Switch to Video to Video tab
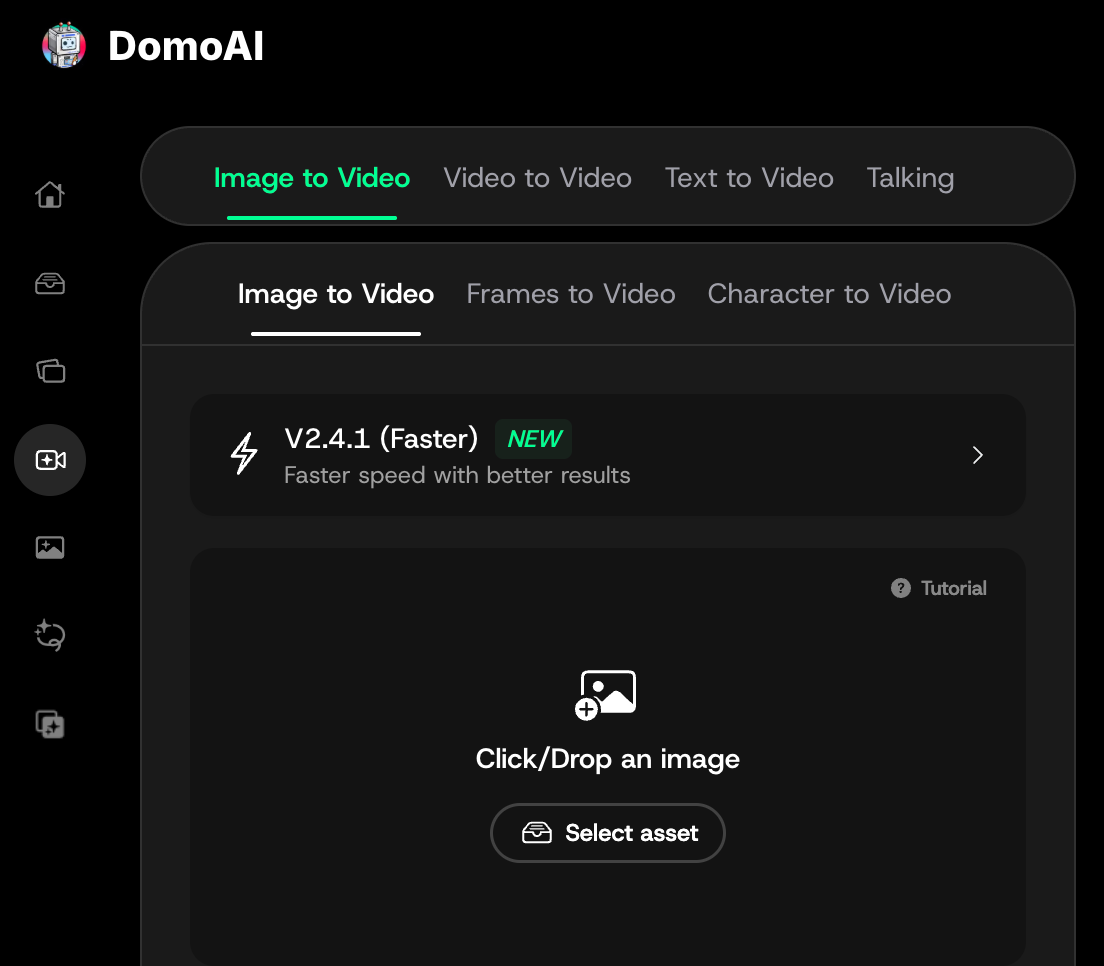The image size is (1104, 966). [537, 178]
